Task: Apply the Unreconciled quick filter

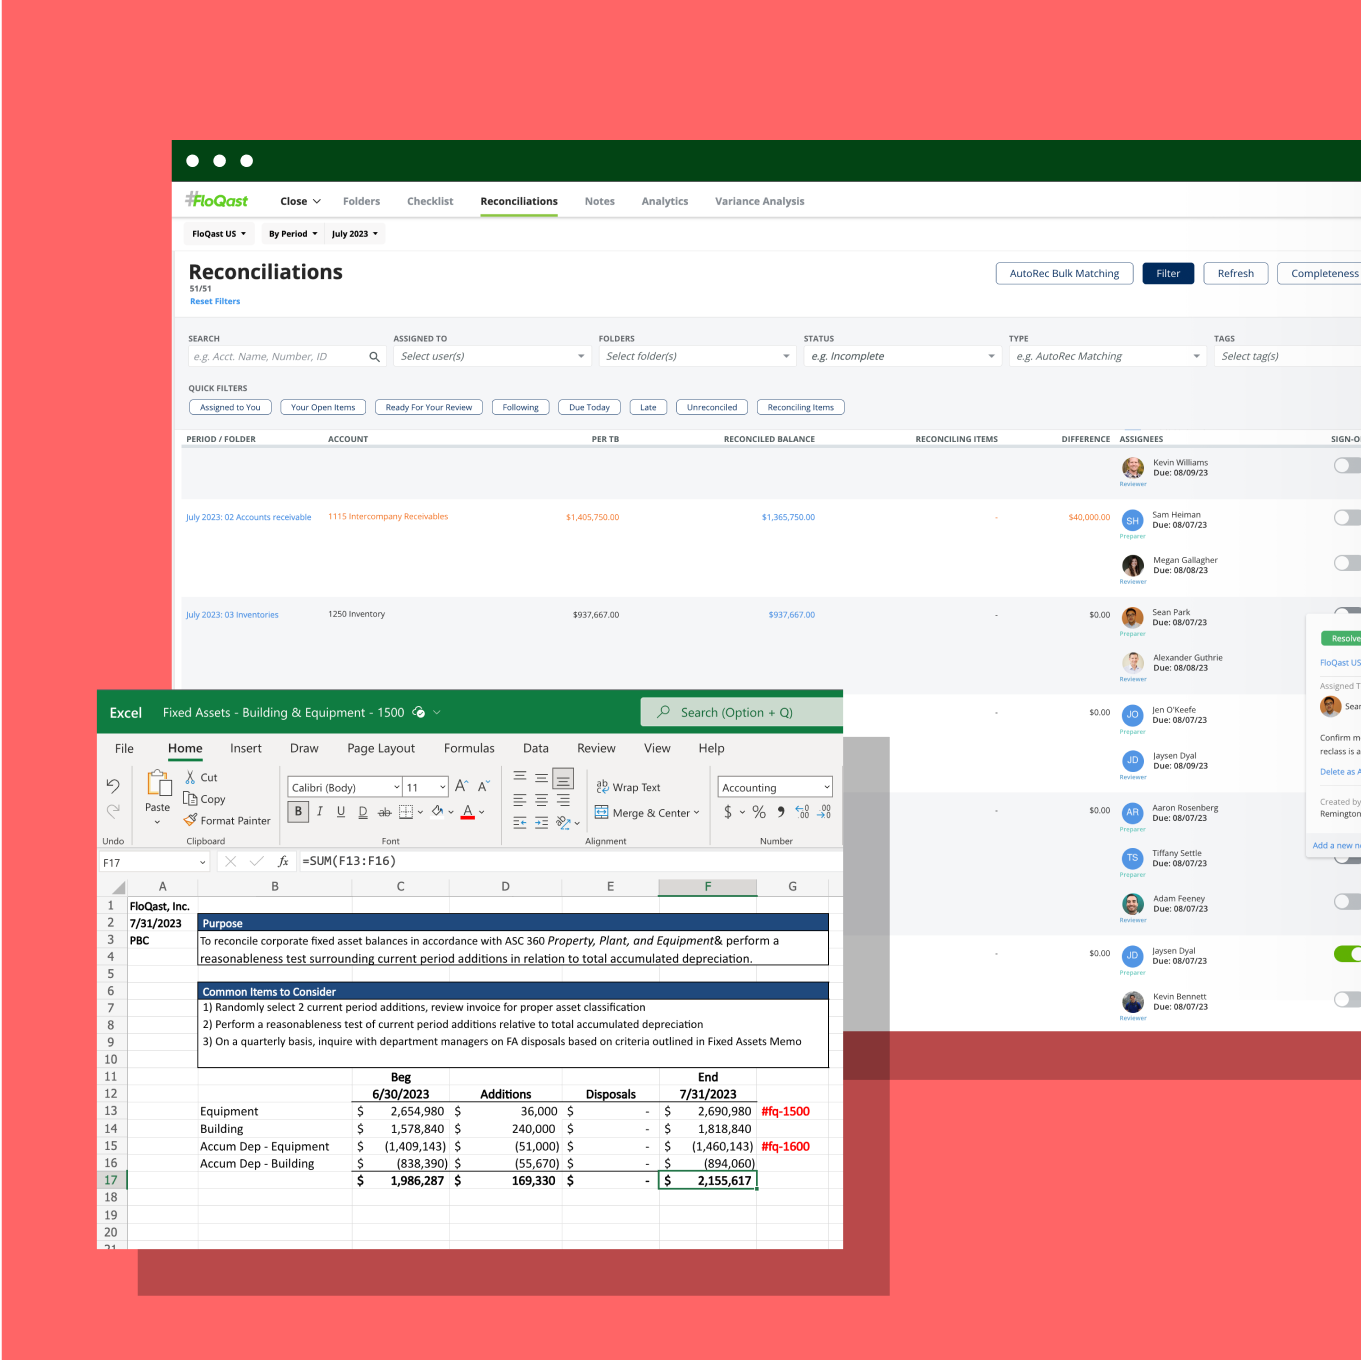Action: (x=712, y=408)
